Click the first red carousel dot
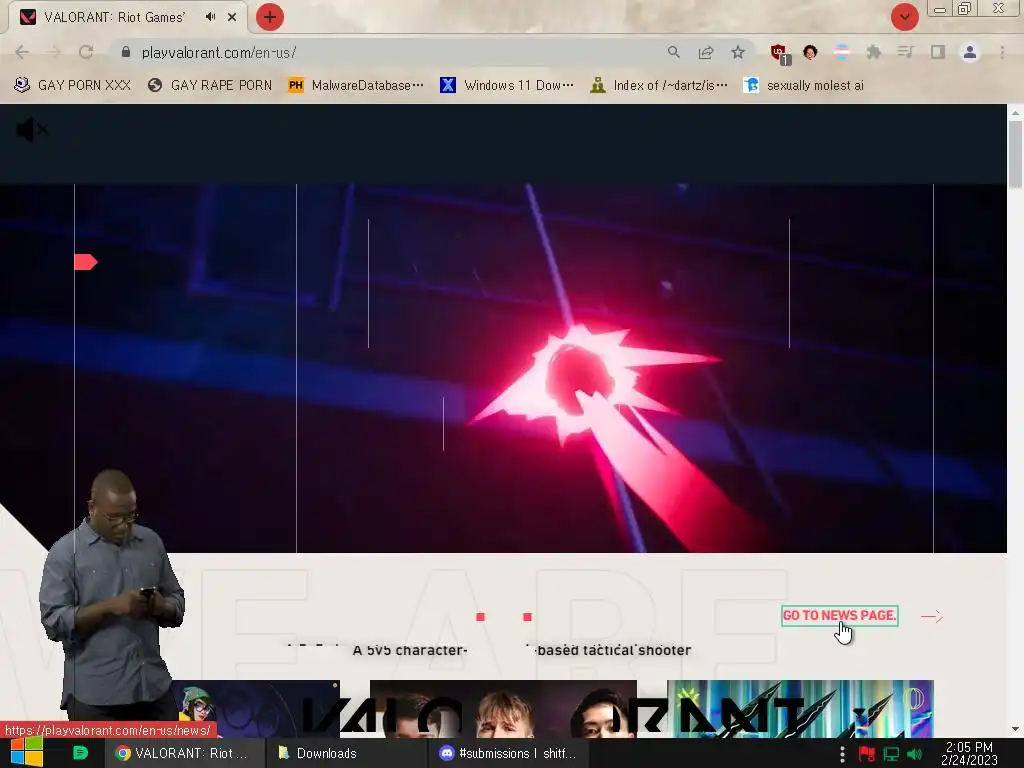This screenshot has height=768, width=1024. (481, 616)
